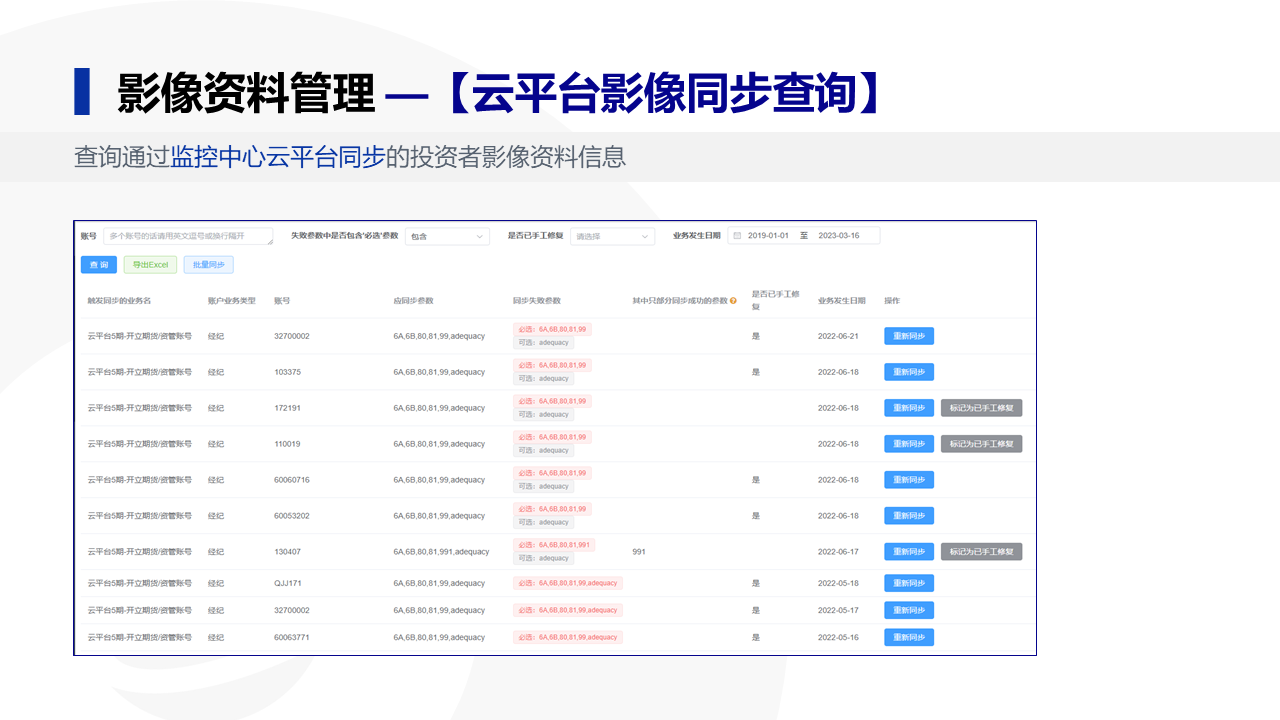Click account number 60063771 in the table
Viewport: 1280px width, 720px height.
coord(292,637)
